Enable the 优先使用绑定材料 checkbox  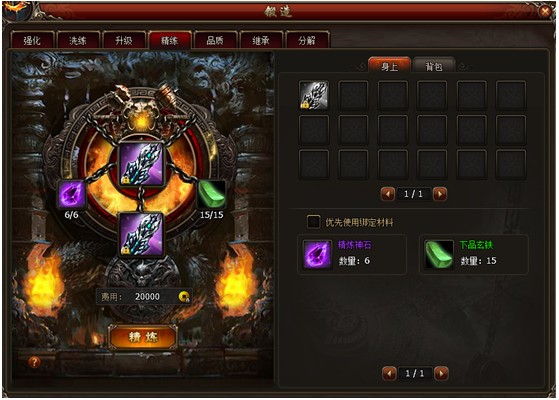pos(313,222)
